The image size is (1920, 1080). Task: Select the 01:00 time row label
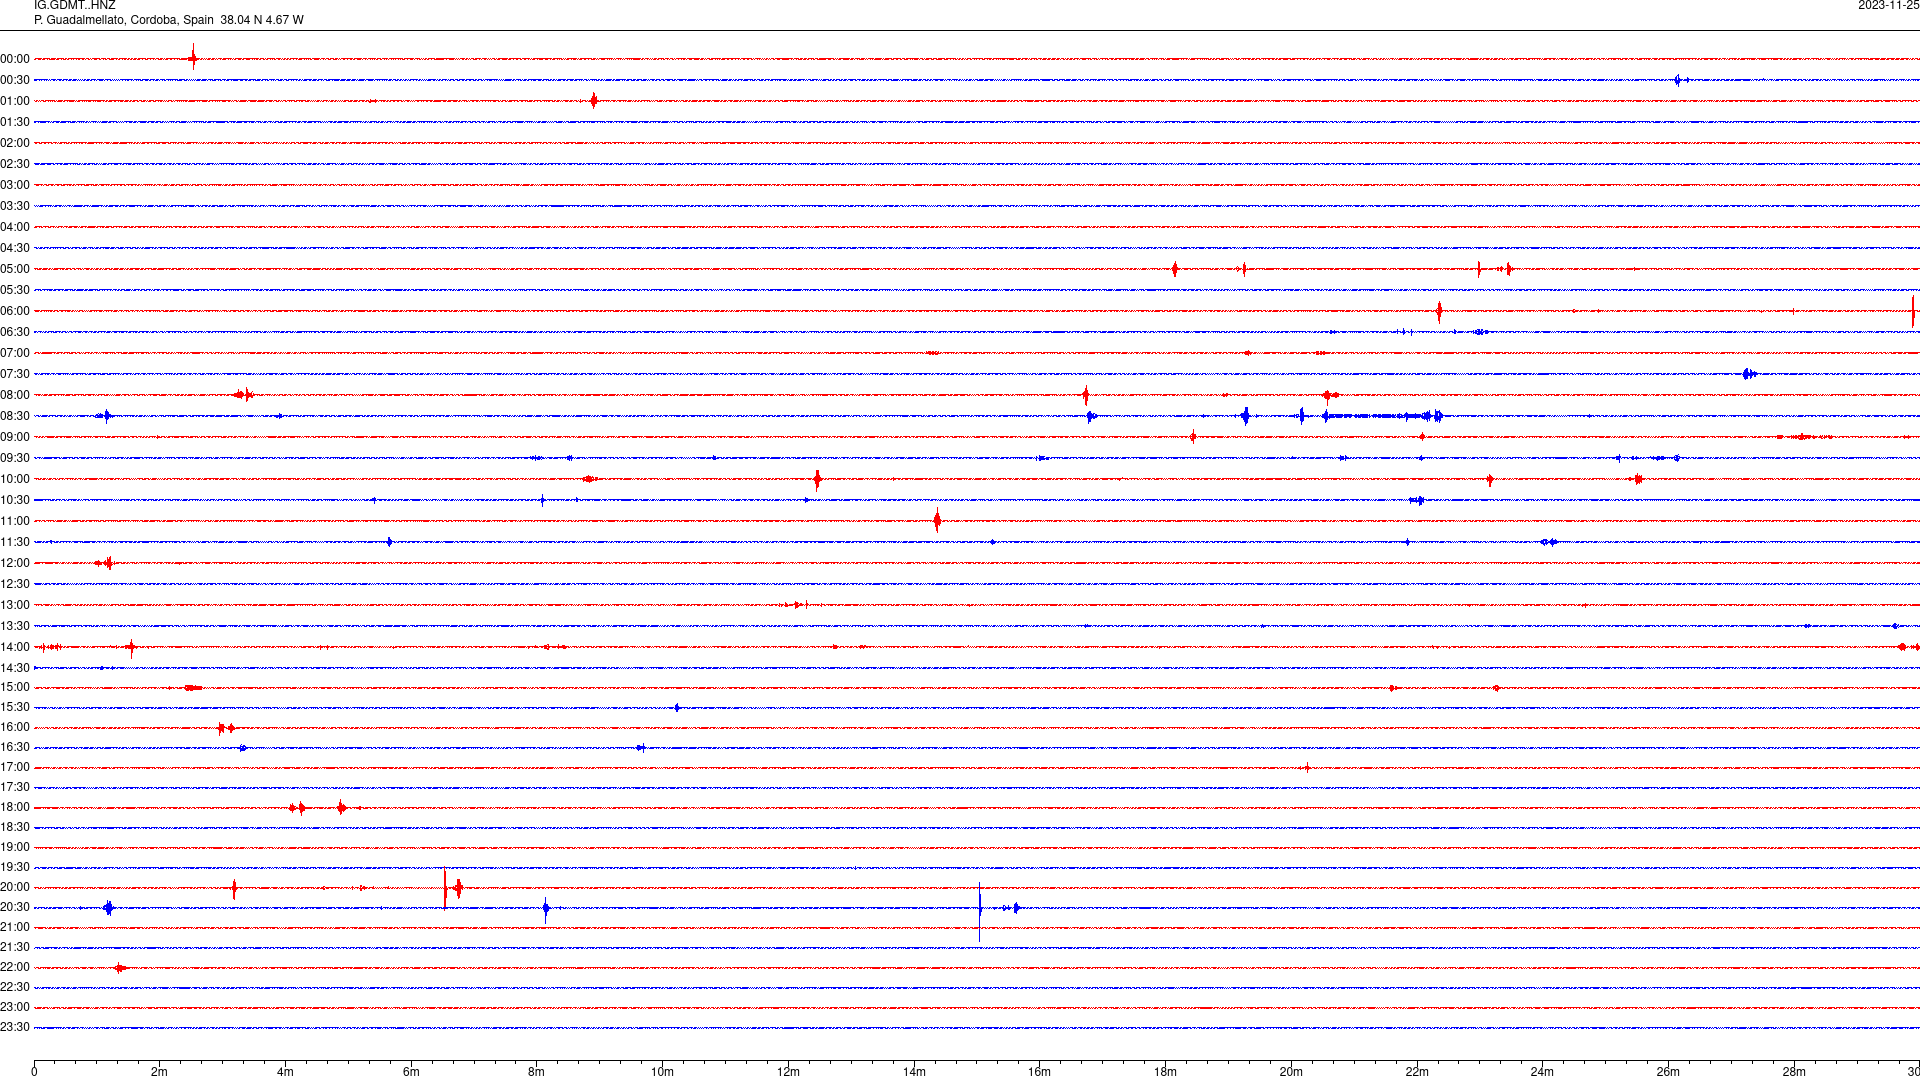[x=15, y=101]
